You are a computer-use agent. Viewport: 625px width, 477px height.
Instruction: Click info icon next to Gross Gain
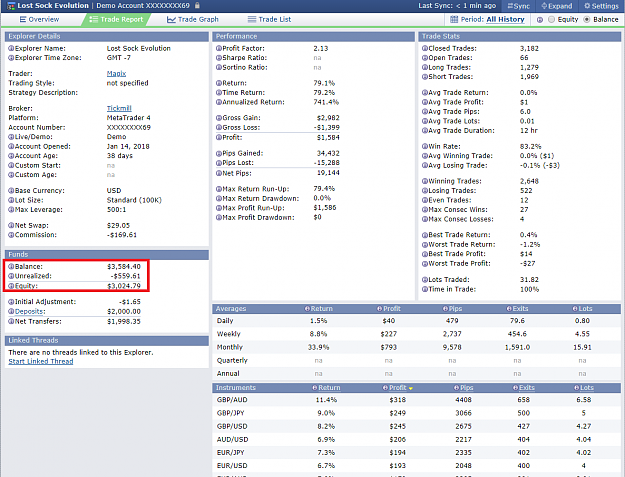[x=219, y=118]
